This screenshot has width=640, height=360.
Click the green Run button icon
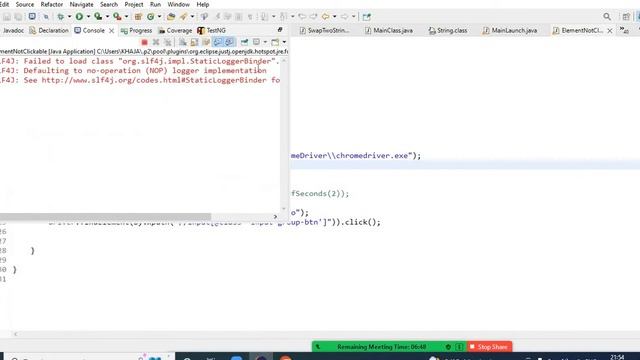(79, 17)
